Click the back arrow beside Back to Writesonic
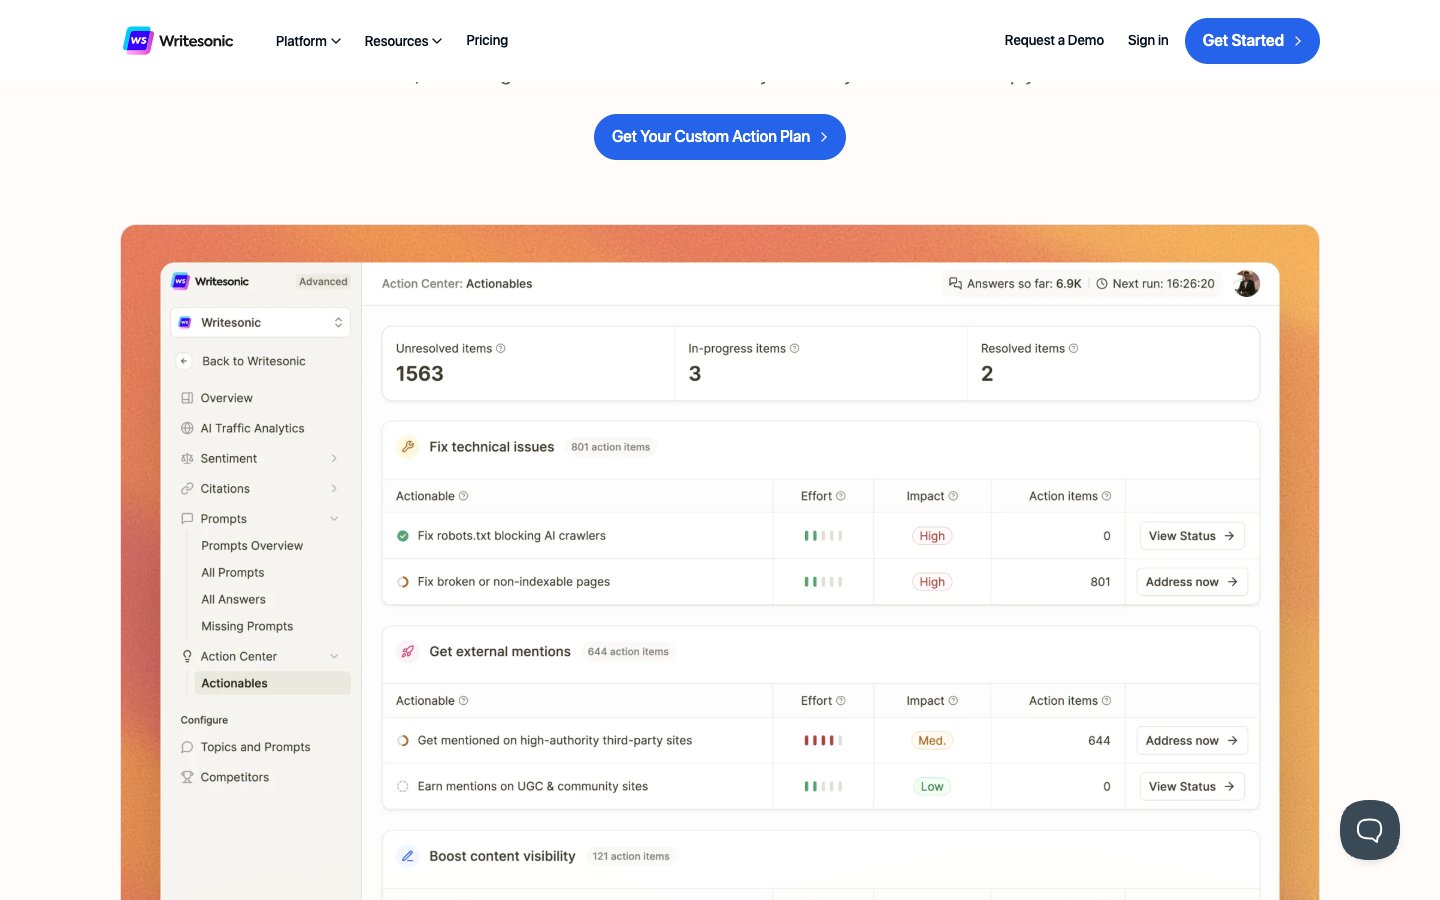Screen dimensions: 1440x900 184,361
